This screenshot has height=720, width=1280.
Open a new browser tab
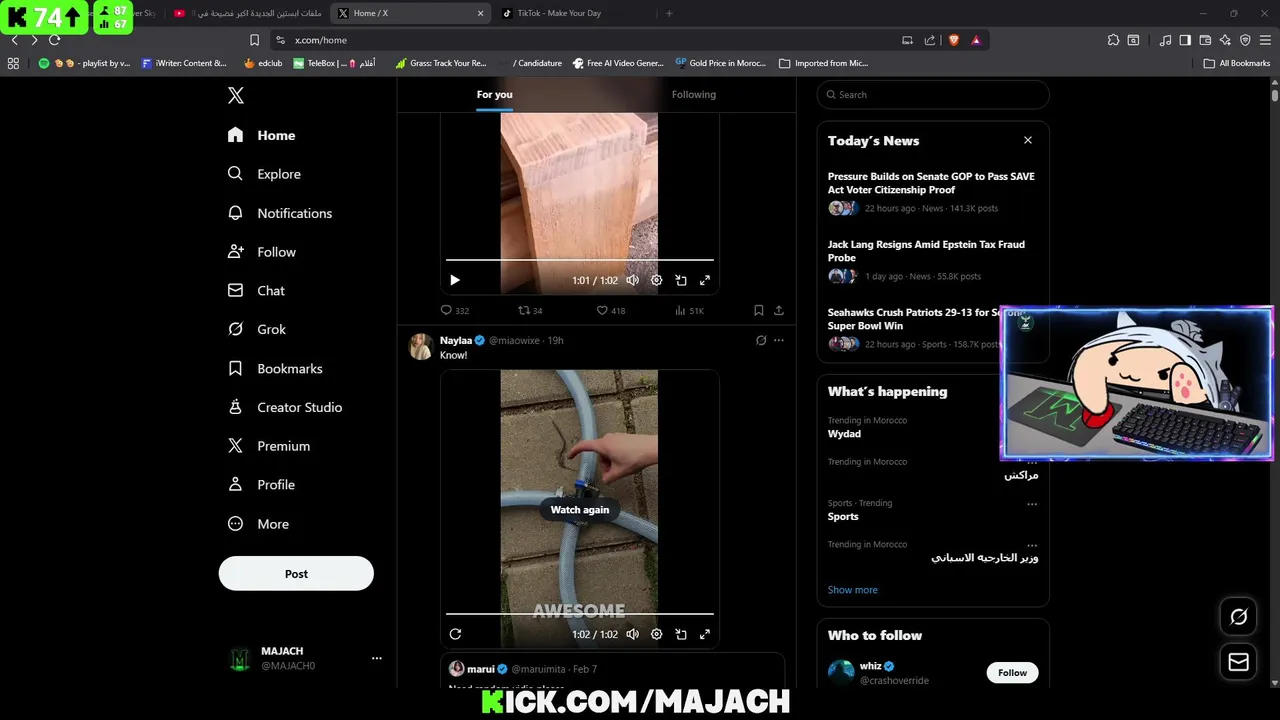pos(669,13)
